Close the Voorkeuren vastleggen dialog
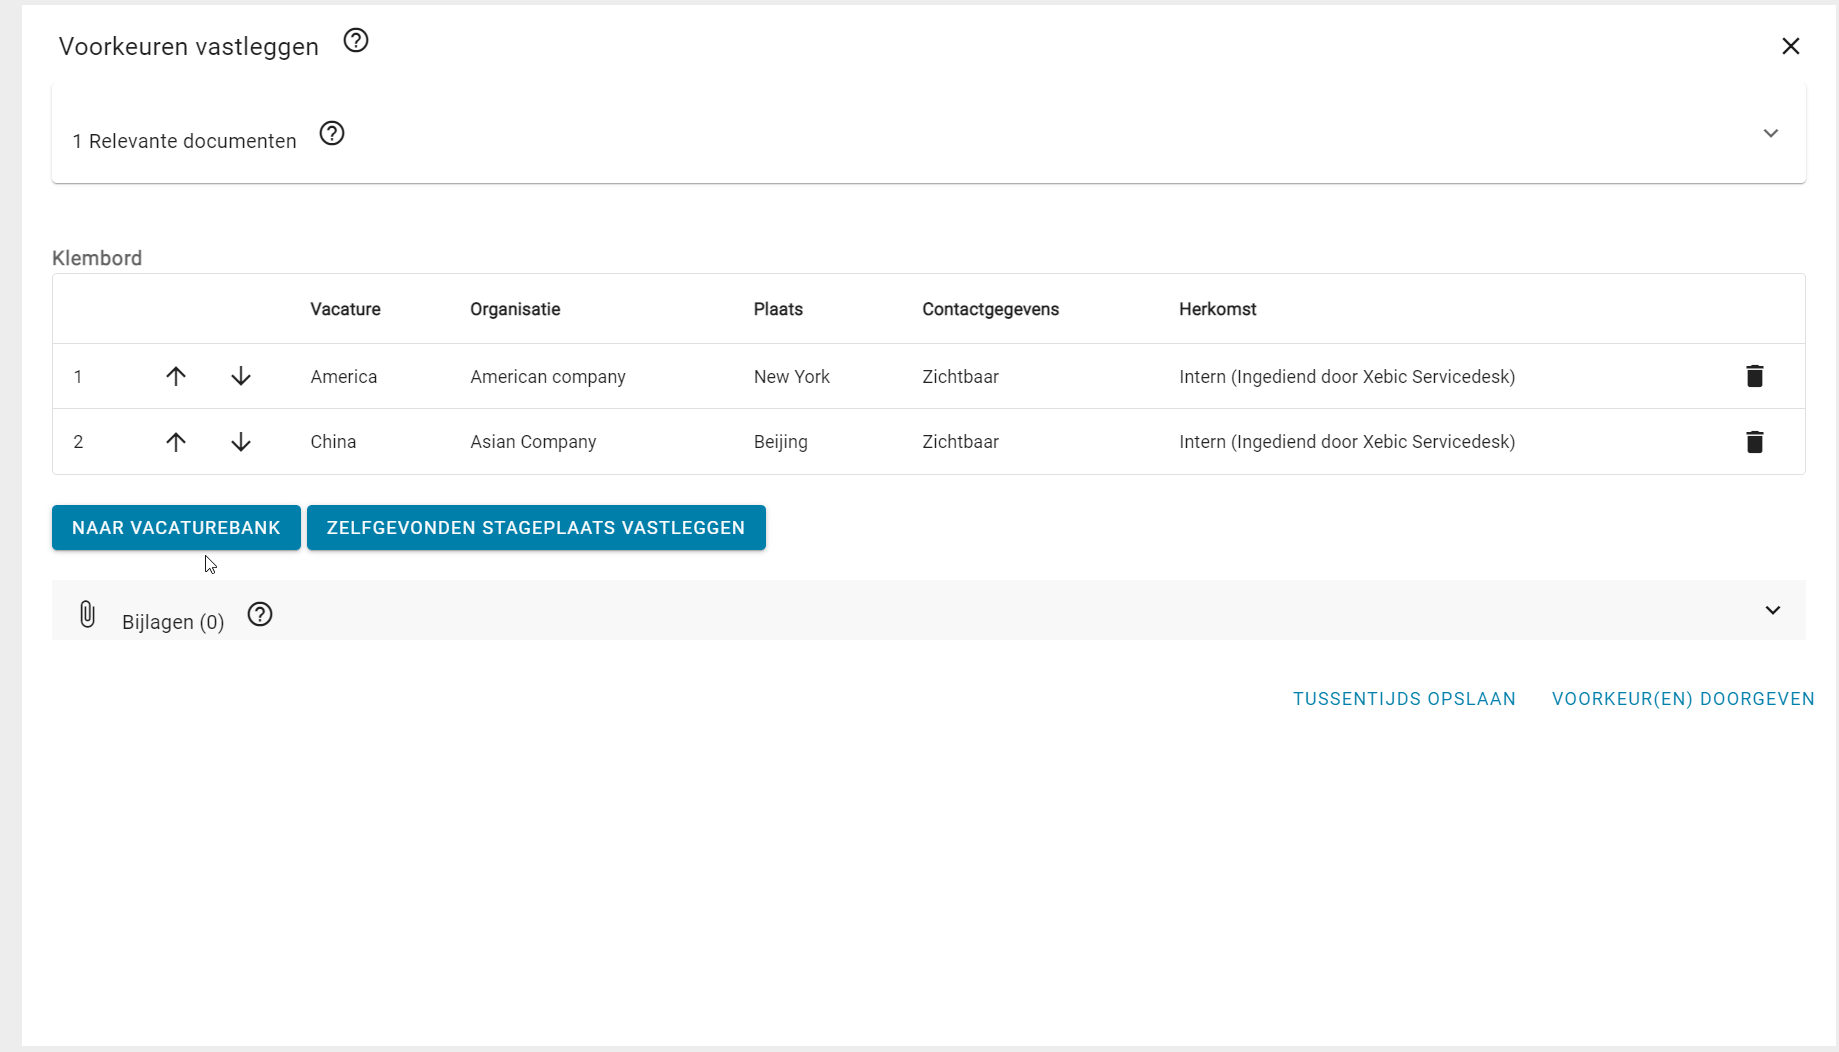 tap(1790, 46)
